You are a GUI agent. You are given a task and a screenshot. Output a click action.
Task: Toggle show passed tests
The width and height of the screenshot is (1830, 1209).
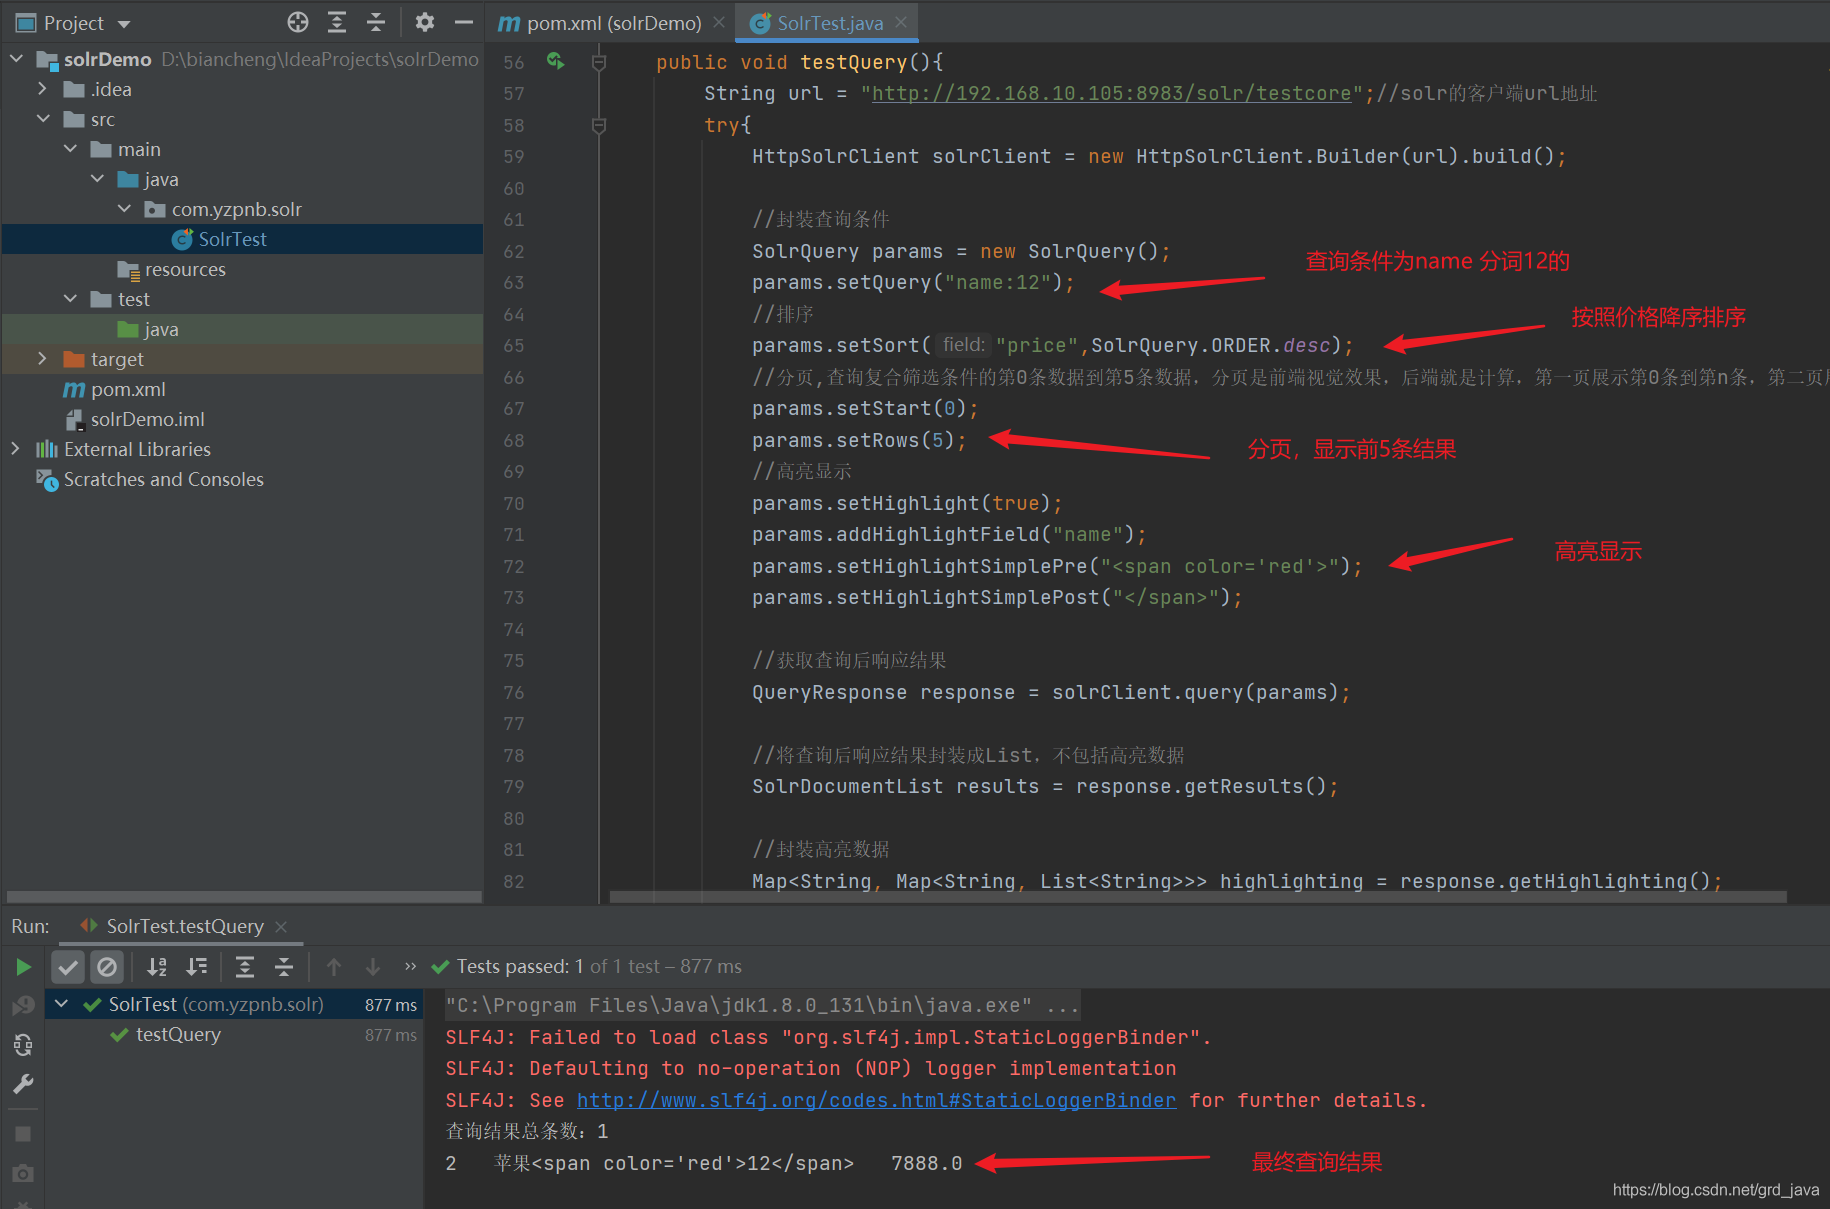[68, 967]
